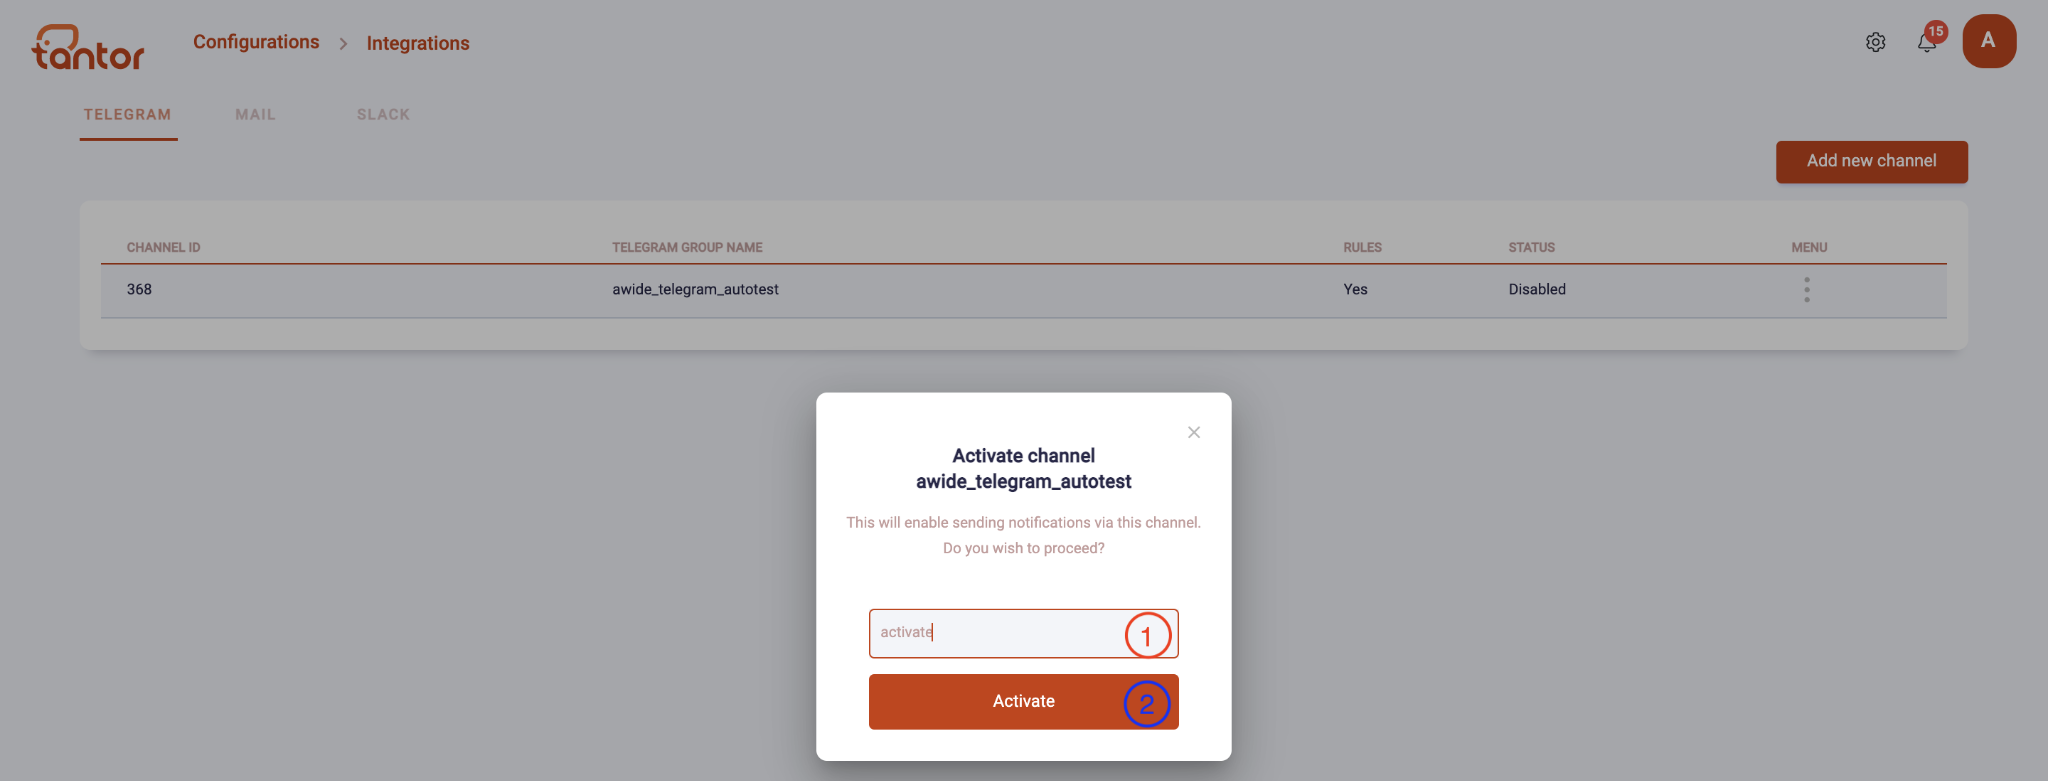
Task: Click the breadcrumb chevron arrow
Action: pos(343,44)
